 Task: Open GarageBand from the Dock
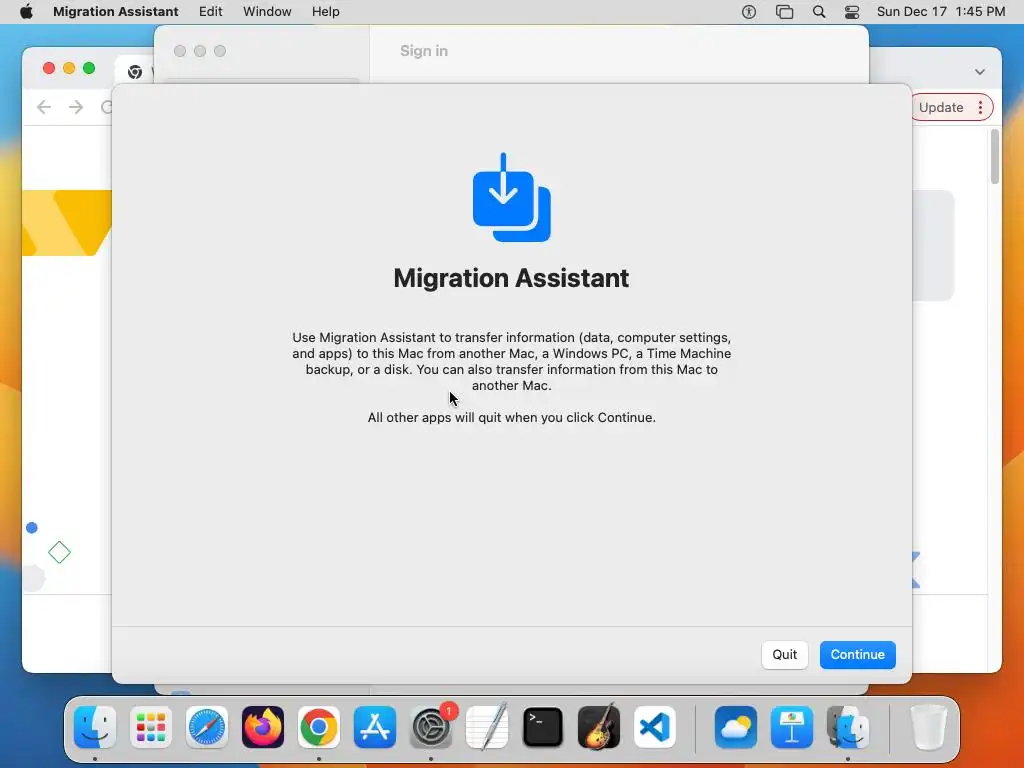pyautogui.click(x=599, y=727)
